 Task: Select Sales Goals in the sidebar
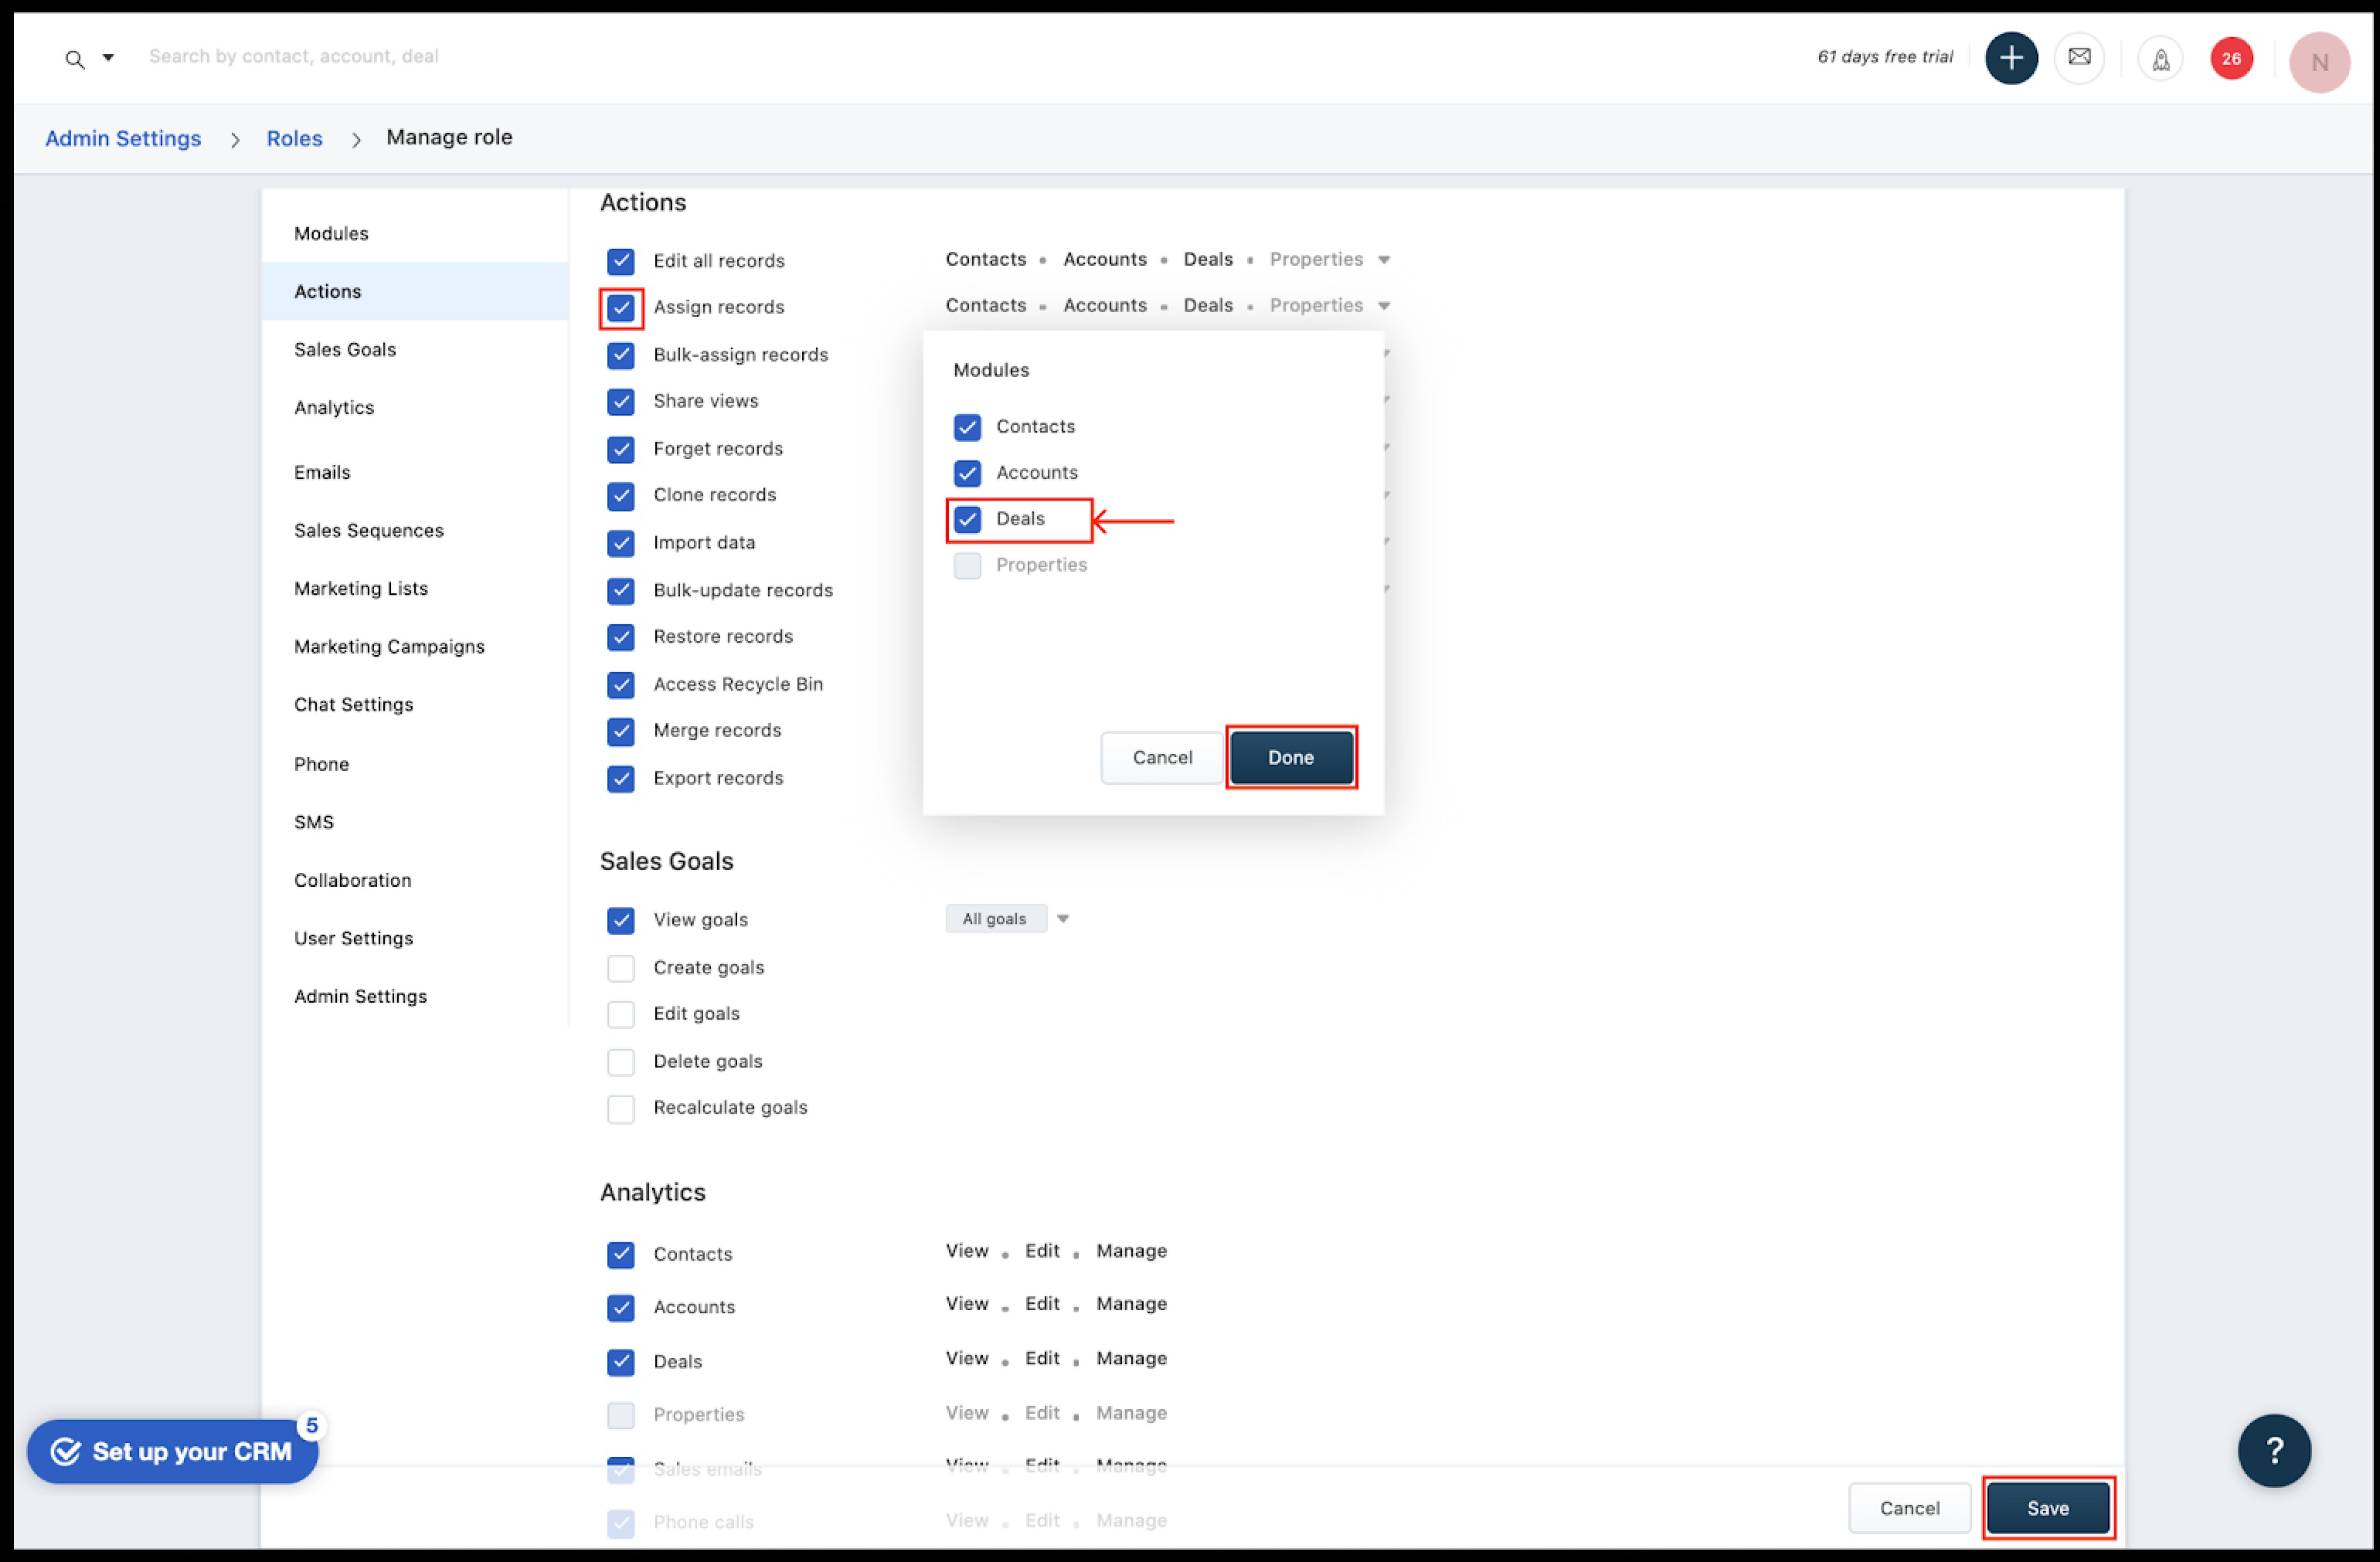(x=415, y=349)
